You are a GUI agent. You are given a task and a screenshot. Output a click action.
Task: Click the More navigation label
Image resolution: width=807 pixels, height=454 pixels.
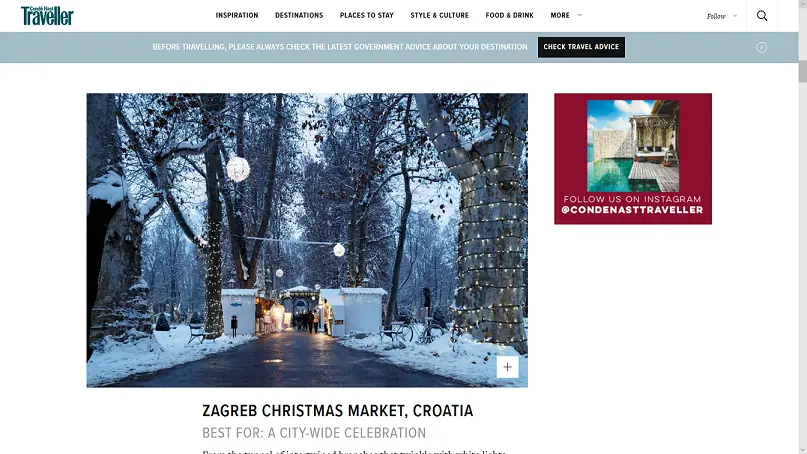click(x=560, y=15)
